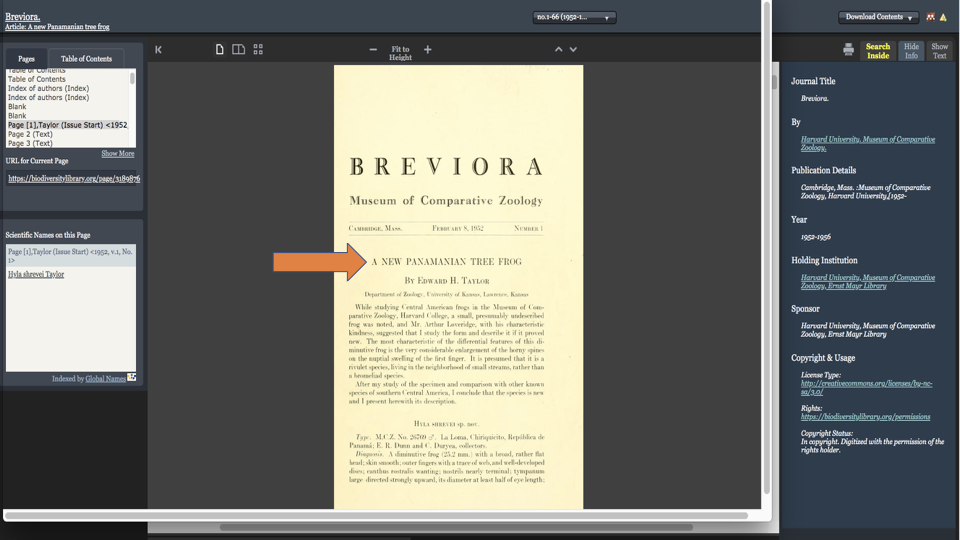Click the scanned Breviora page image
Image resolution: width=960 pixels, height=540 pixels.
click(458, 287)
